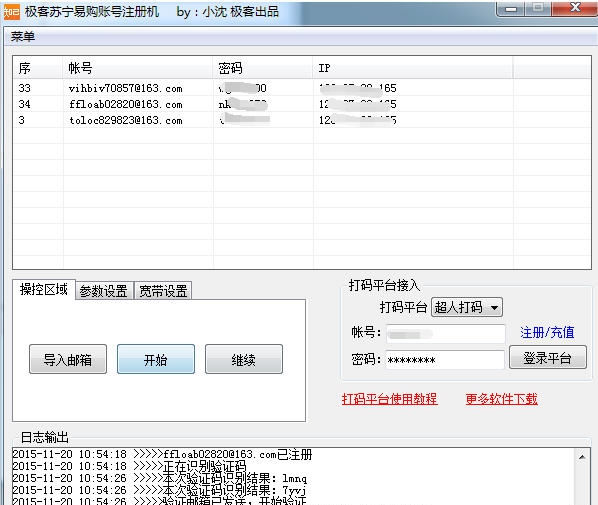Click the 开始 button
598x505 pixels.
(x=156, y=359)
